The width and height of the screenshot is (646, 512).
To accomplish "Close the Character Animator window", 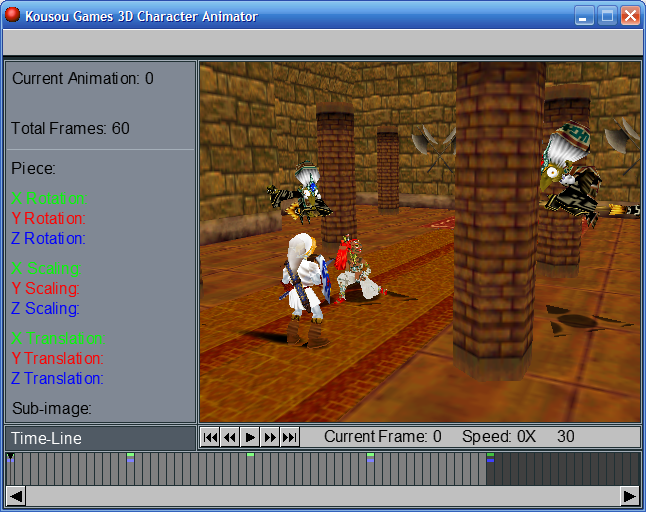I will pyautogui.click(x=630, y=16).
